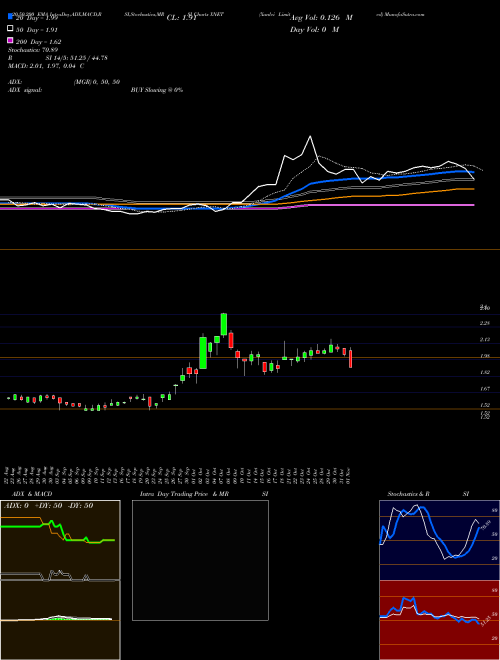Screen dimensions: 500x660
Task: Click the peak of the white price line
Action: (x=311, y=136)
